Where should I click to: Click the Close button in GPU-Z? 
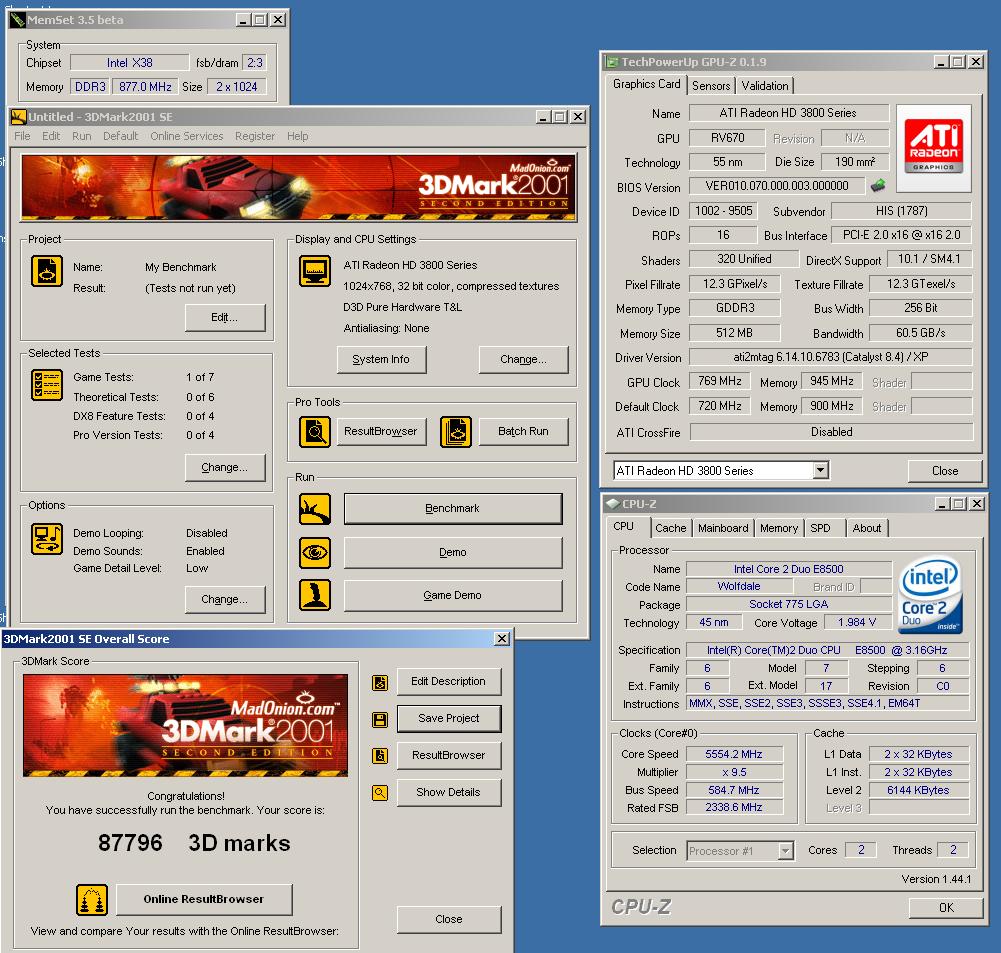click(945, 470)
